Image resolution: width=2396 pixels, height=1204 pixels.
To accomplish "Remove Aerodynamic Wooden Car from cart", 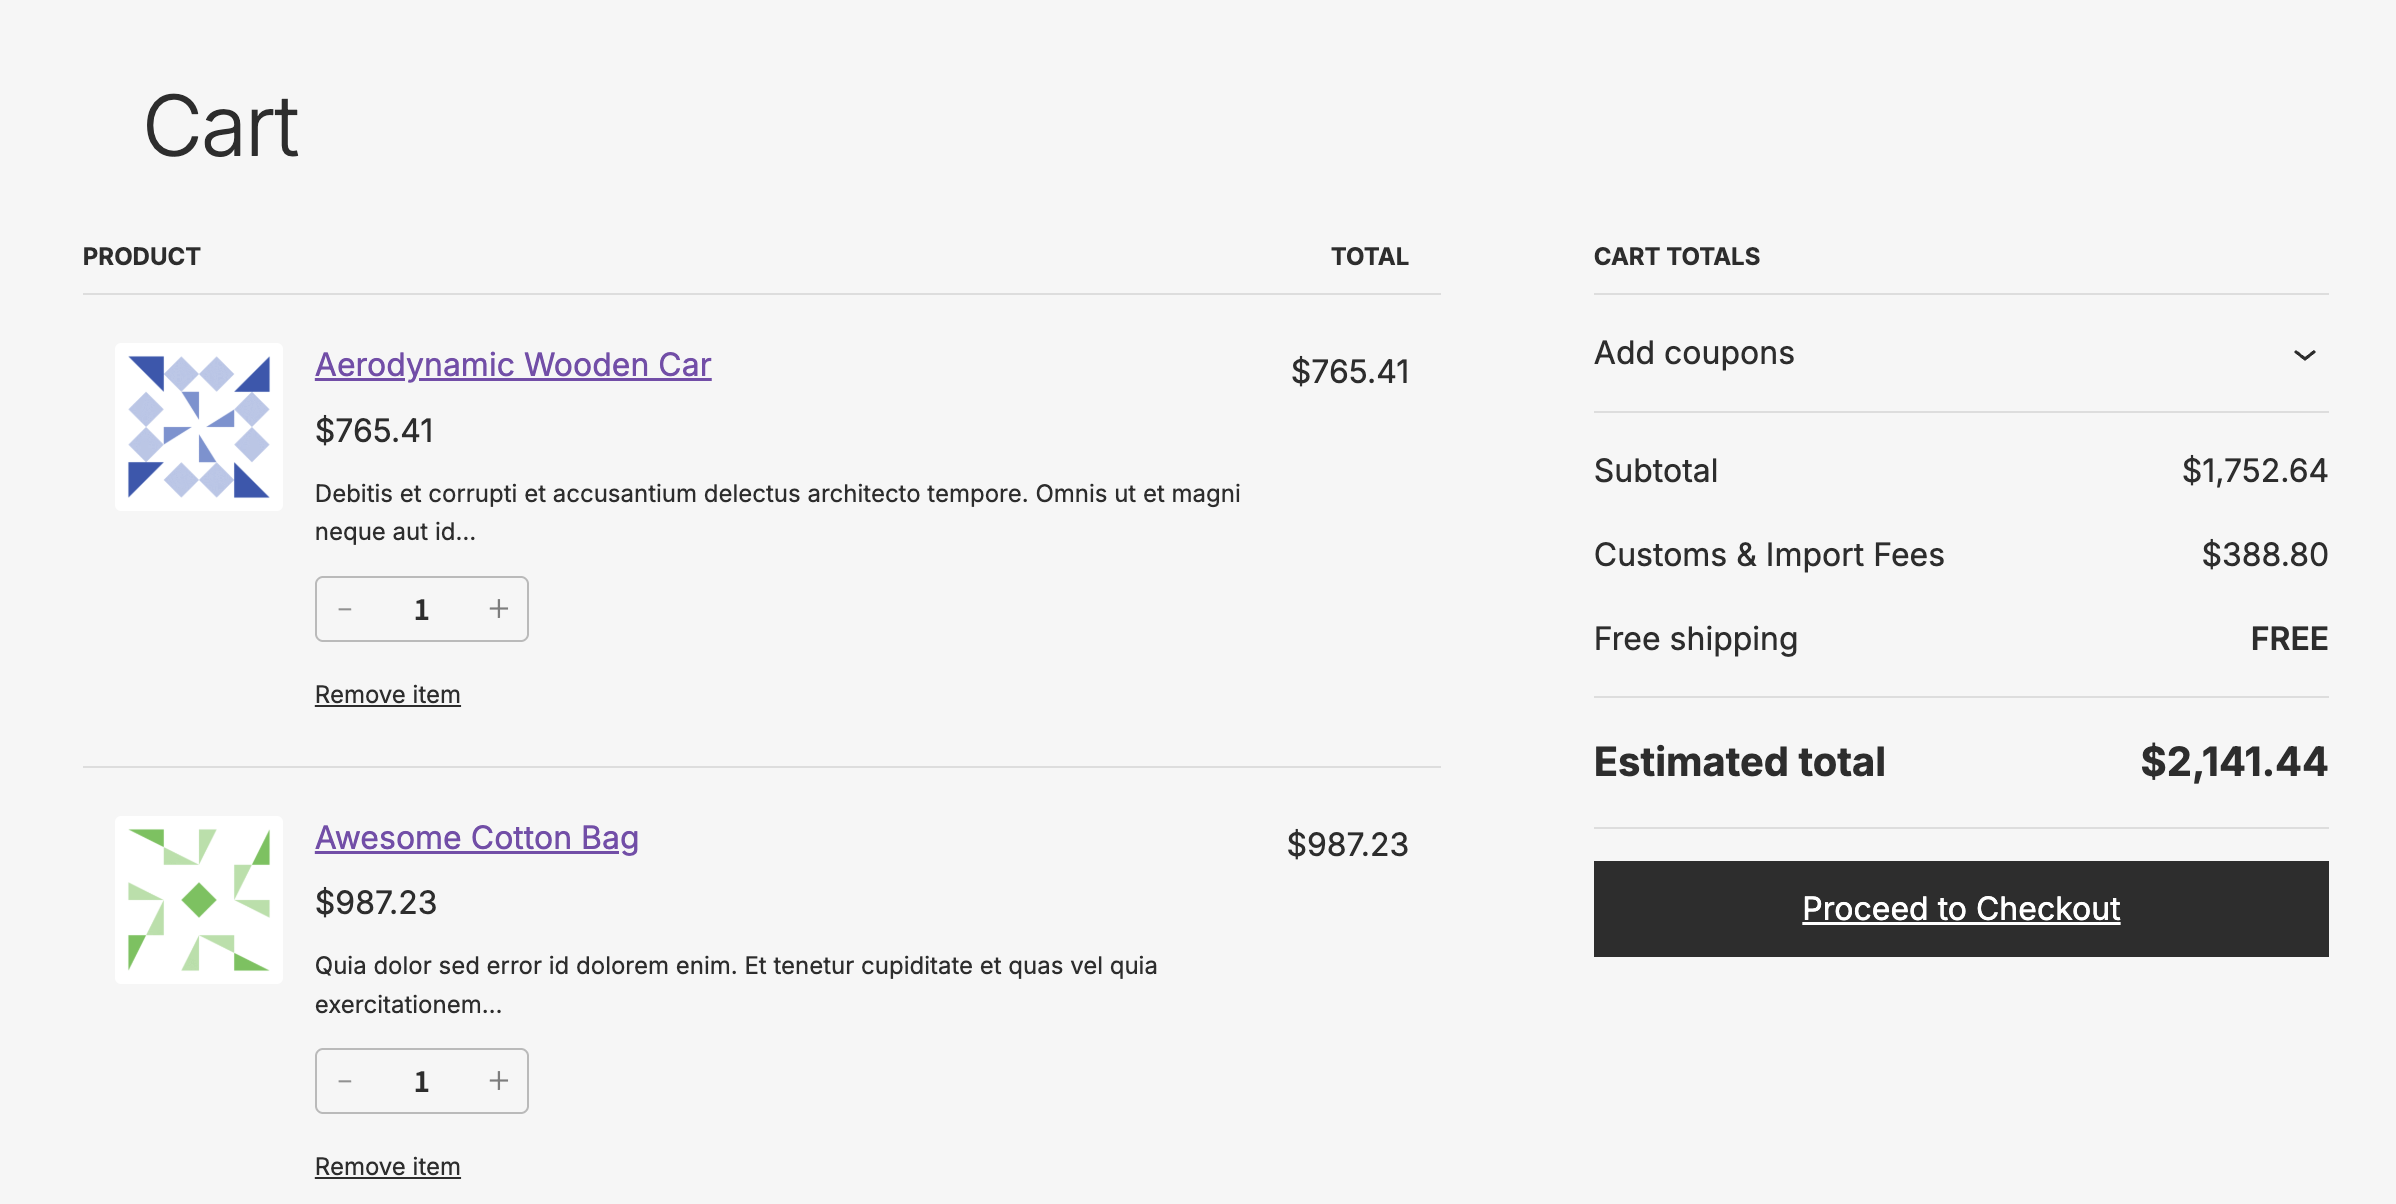I will (388, 694).
